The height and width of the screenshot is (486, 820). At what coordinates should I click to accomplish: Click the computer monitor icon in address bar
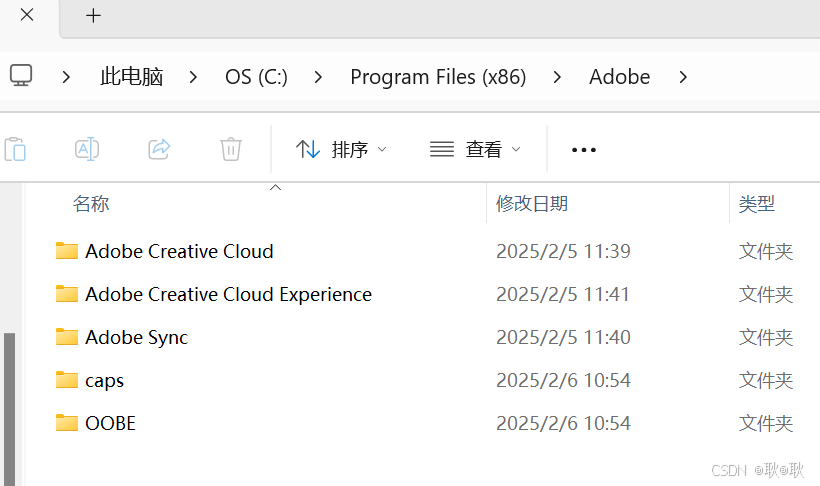(21, 76)
